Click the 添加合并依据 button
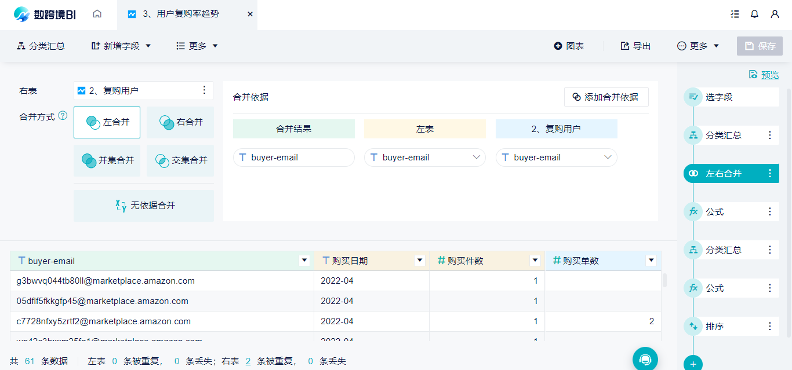 606,97
